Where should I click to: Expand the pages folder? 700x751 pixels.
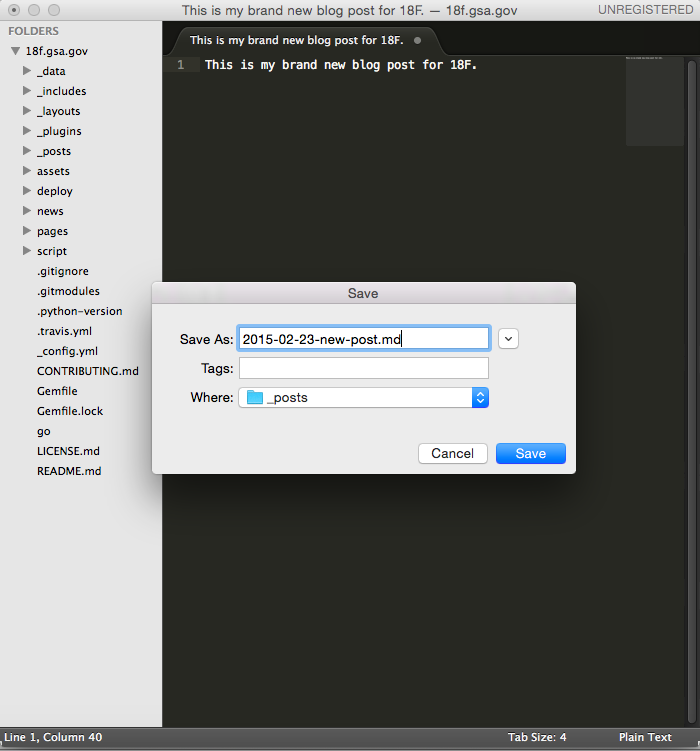click(27, 231)
